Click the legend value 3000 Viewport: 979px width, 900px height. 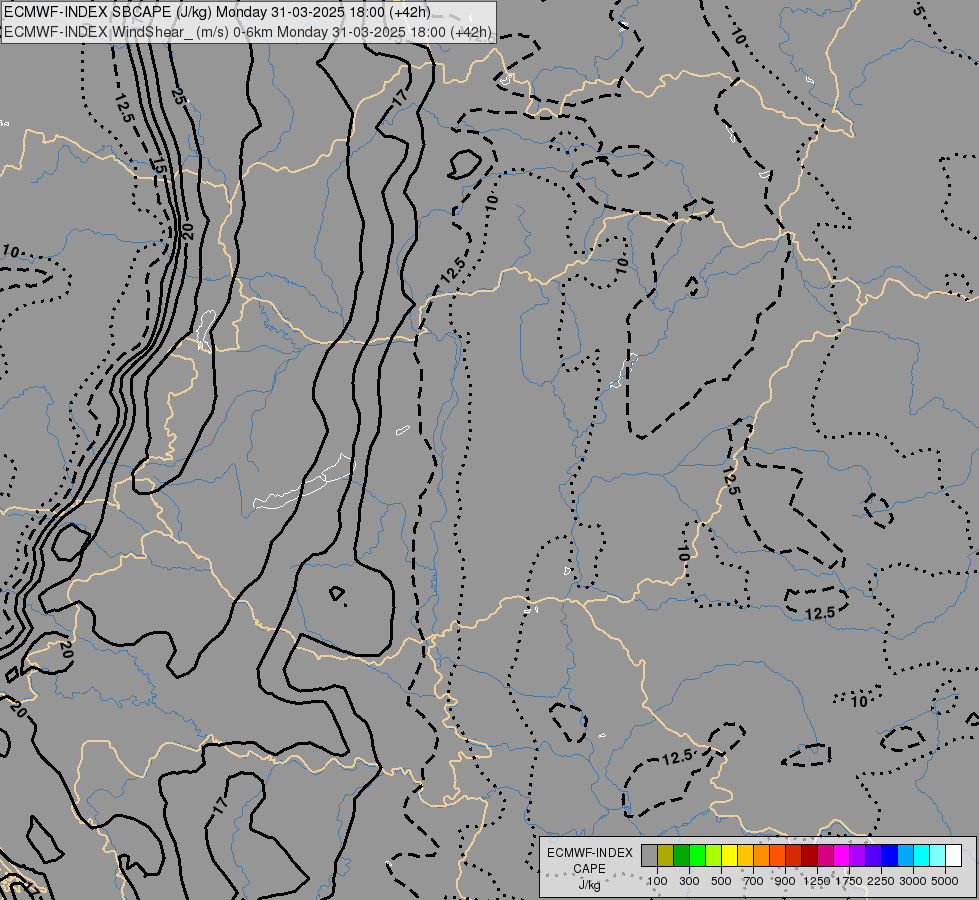pos(913,881)
